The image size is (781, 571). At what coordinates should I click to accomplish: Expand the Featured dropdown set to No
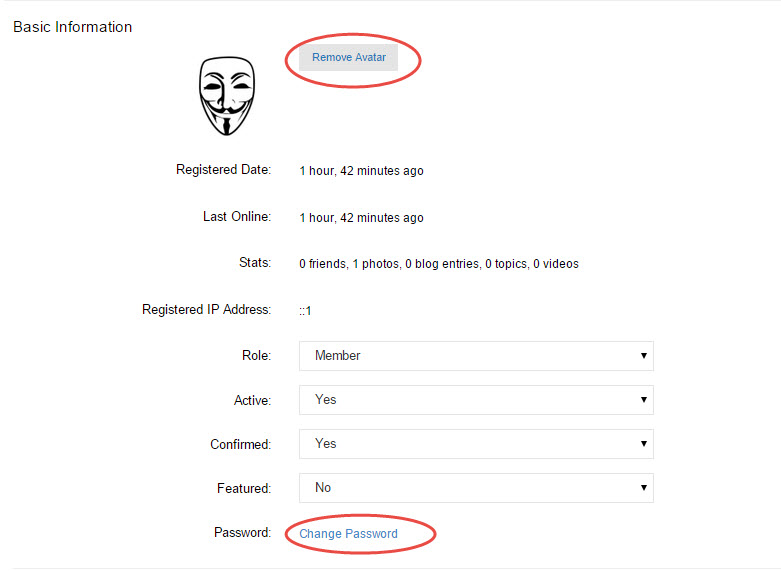[x=476, y=488]
